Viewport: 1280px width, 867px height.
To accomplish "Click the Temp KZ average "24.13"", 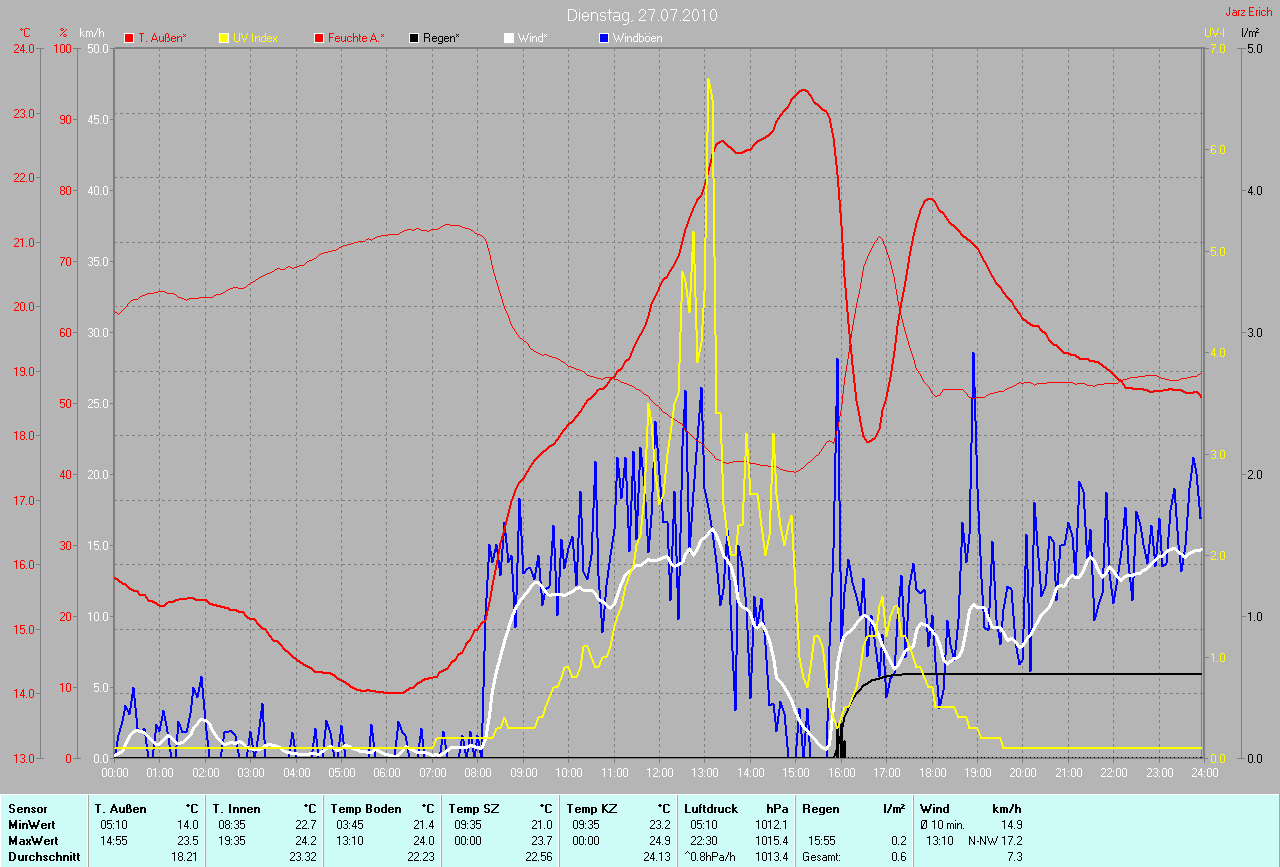I will pos(656,857).
